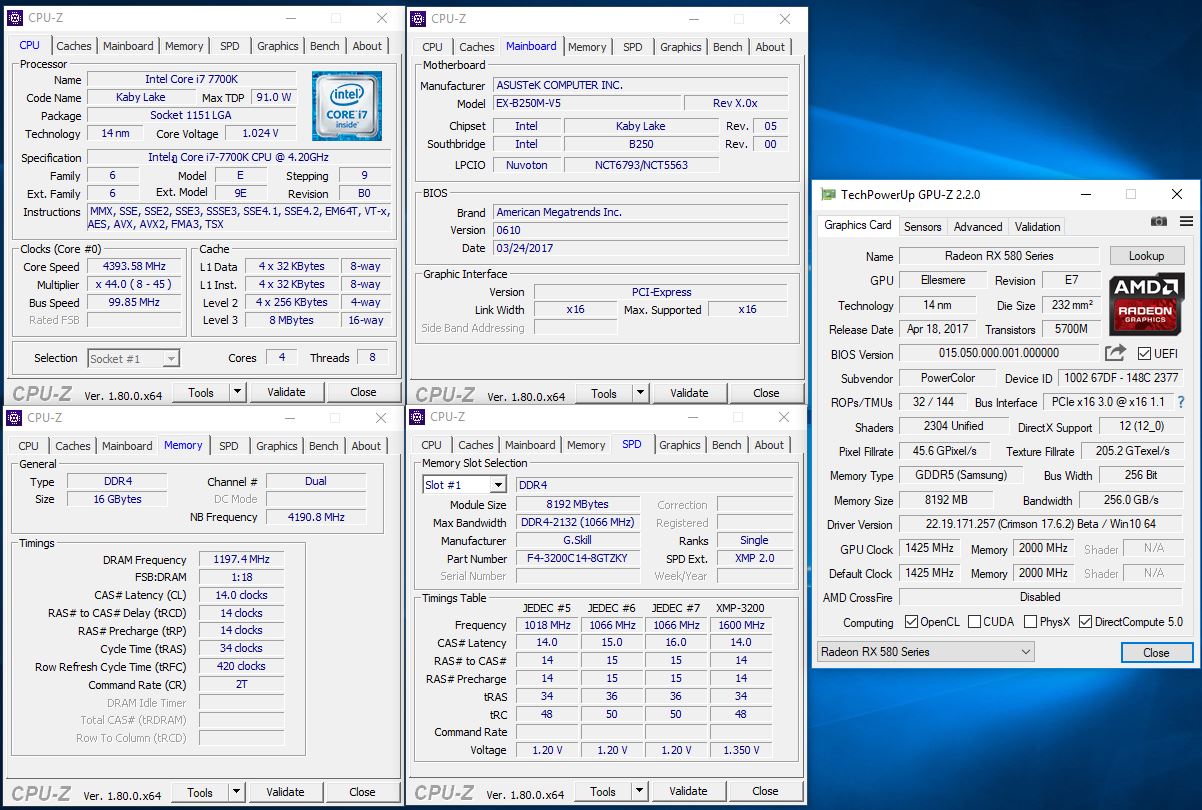This screenshot has width=1202, height=810.
Task: Switch to the Sensors tab in GPU-Z
Action: pyautogui.click(x=922, y=226)
